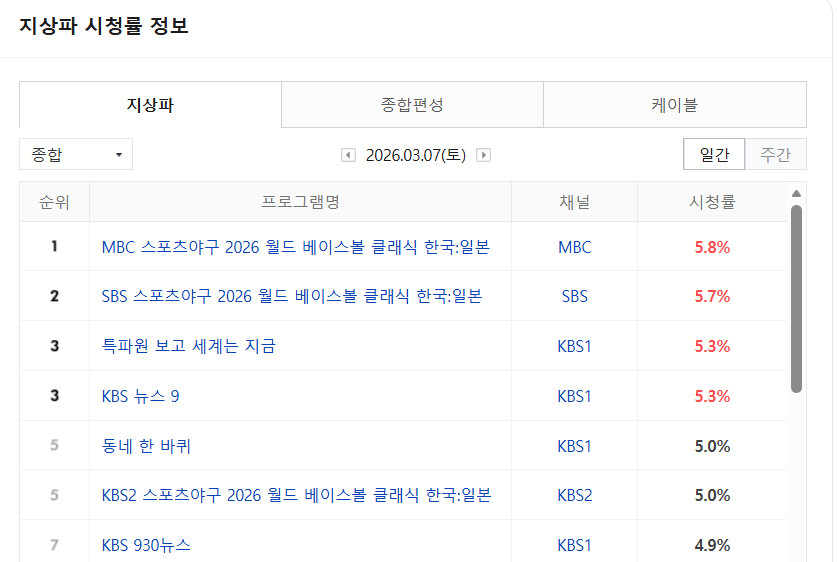The image size is (837, 562).
Task: Click the 5.0% rating in 동네 한 바퀴 row
Action: click(712, 446)
